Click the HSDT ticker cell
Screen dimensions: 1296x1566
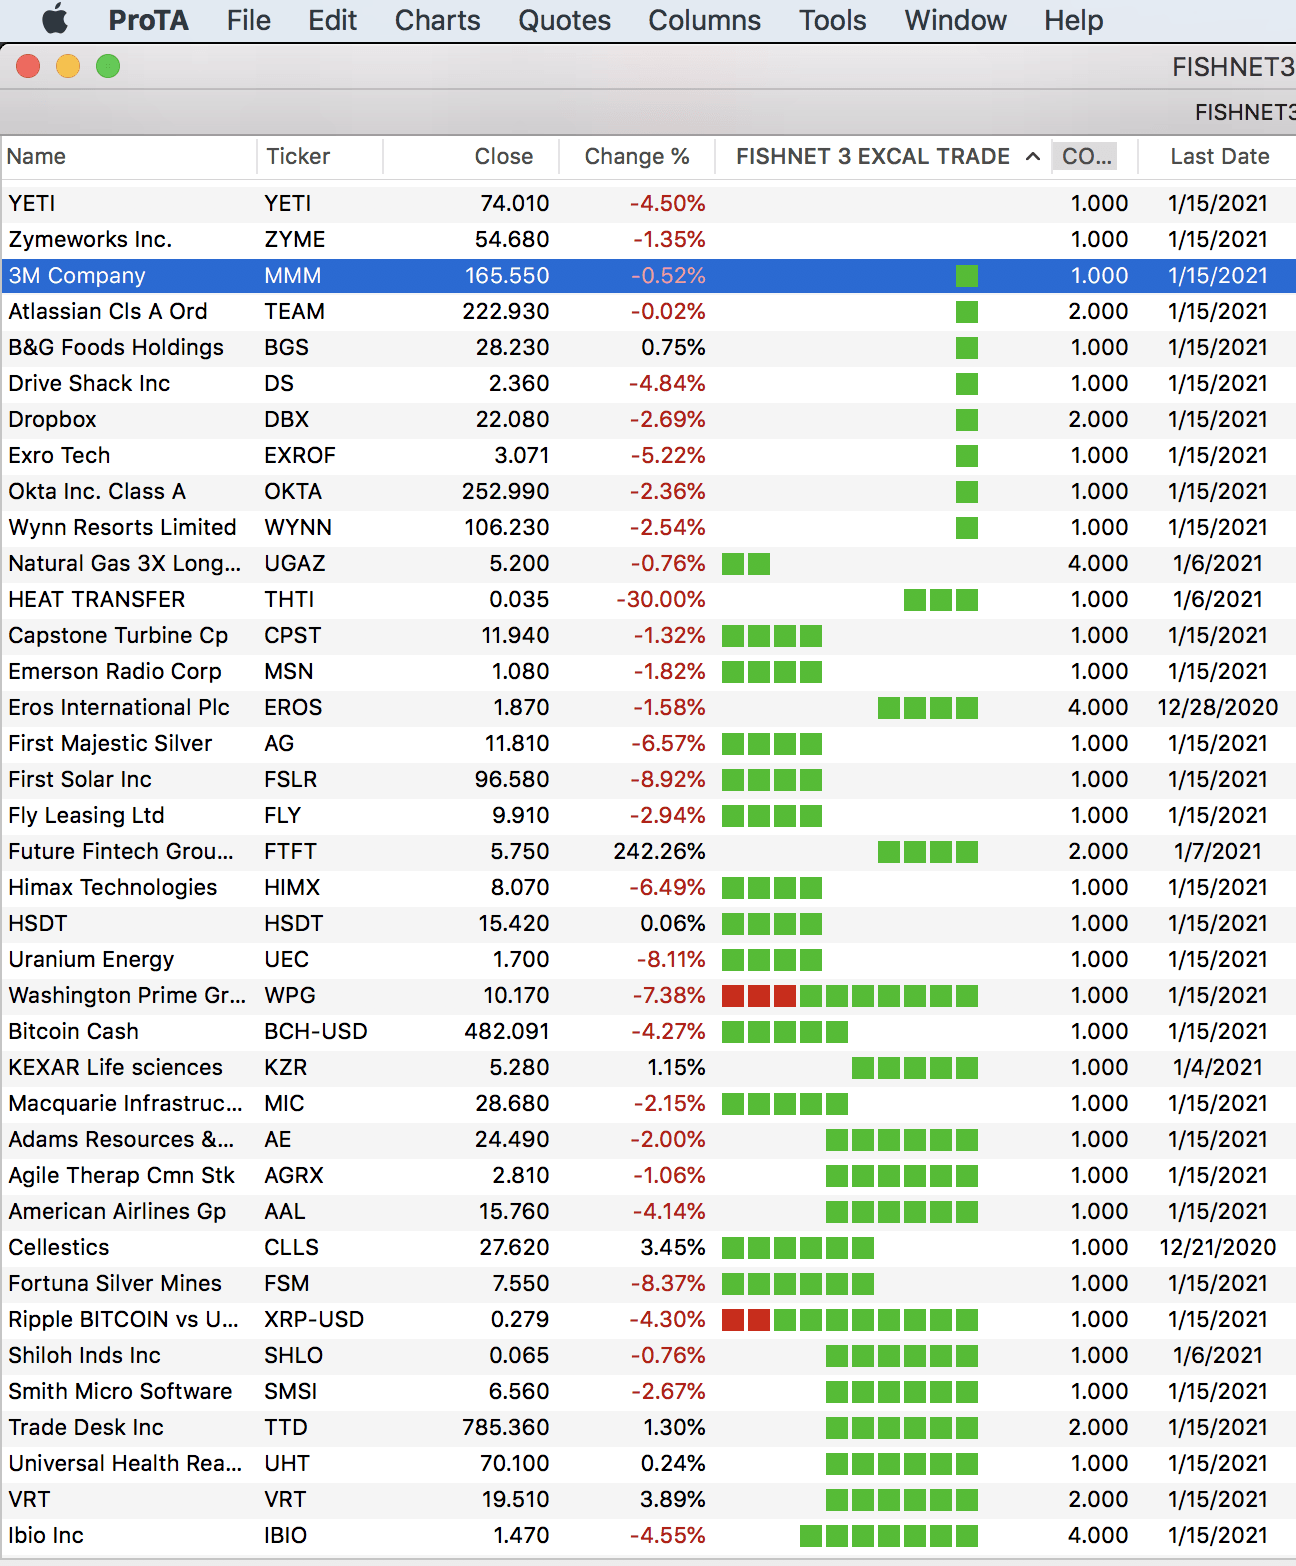293,923
